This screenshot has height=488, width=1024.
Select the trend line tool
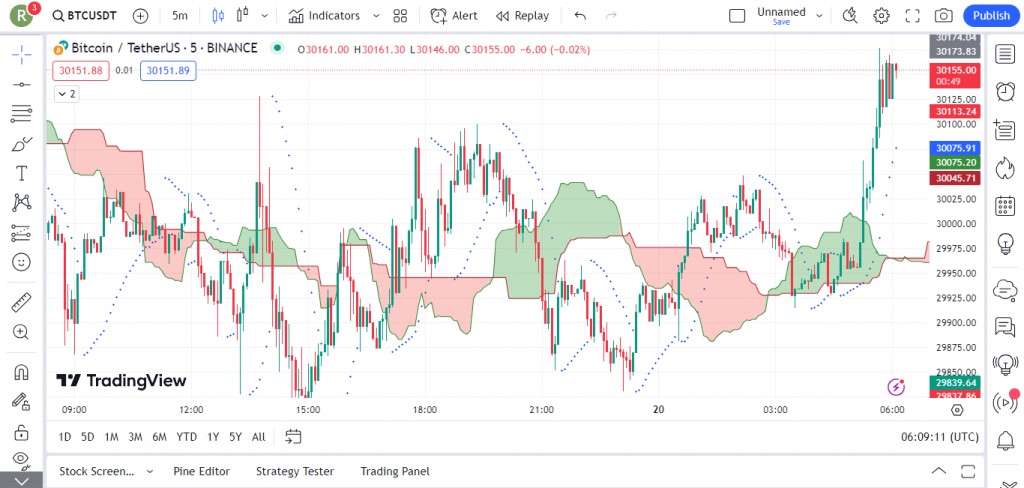click(x=22, y=84)
